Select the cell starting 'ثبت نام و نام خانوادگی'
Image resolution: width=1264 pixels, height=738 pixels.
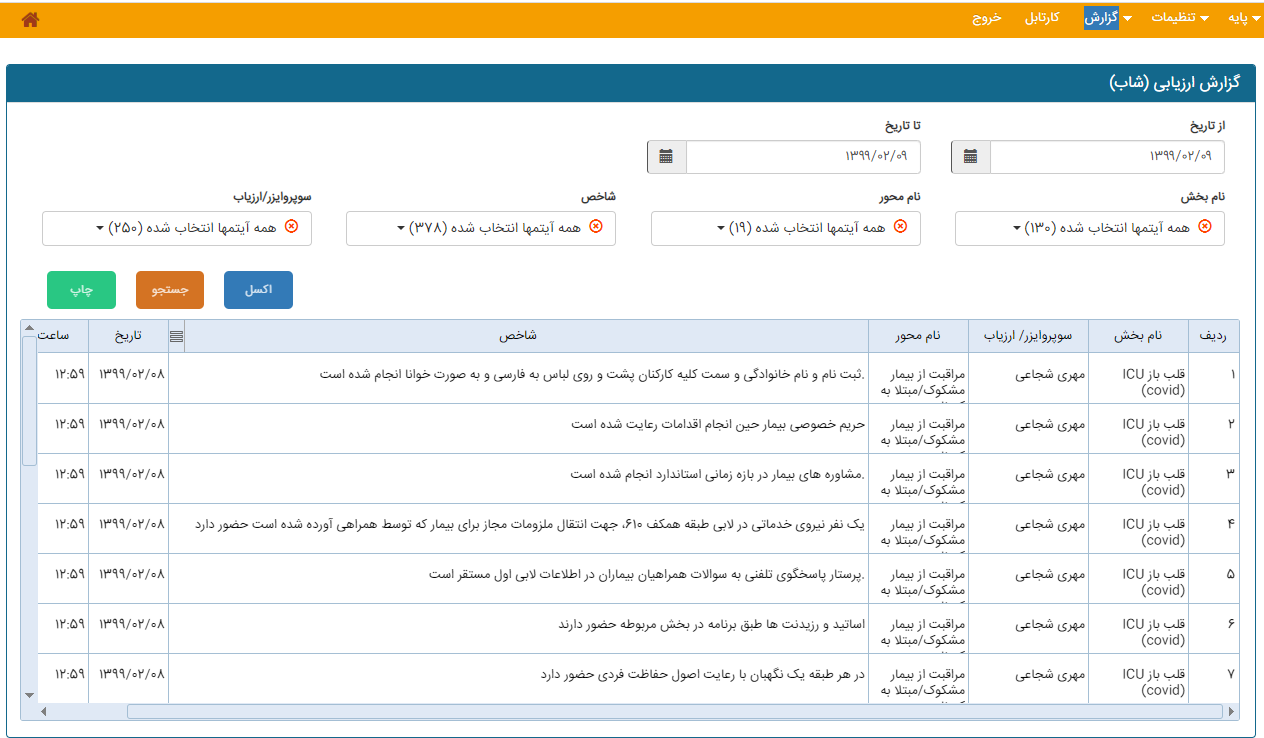(518, 378)
